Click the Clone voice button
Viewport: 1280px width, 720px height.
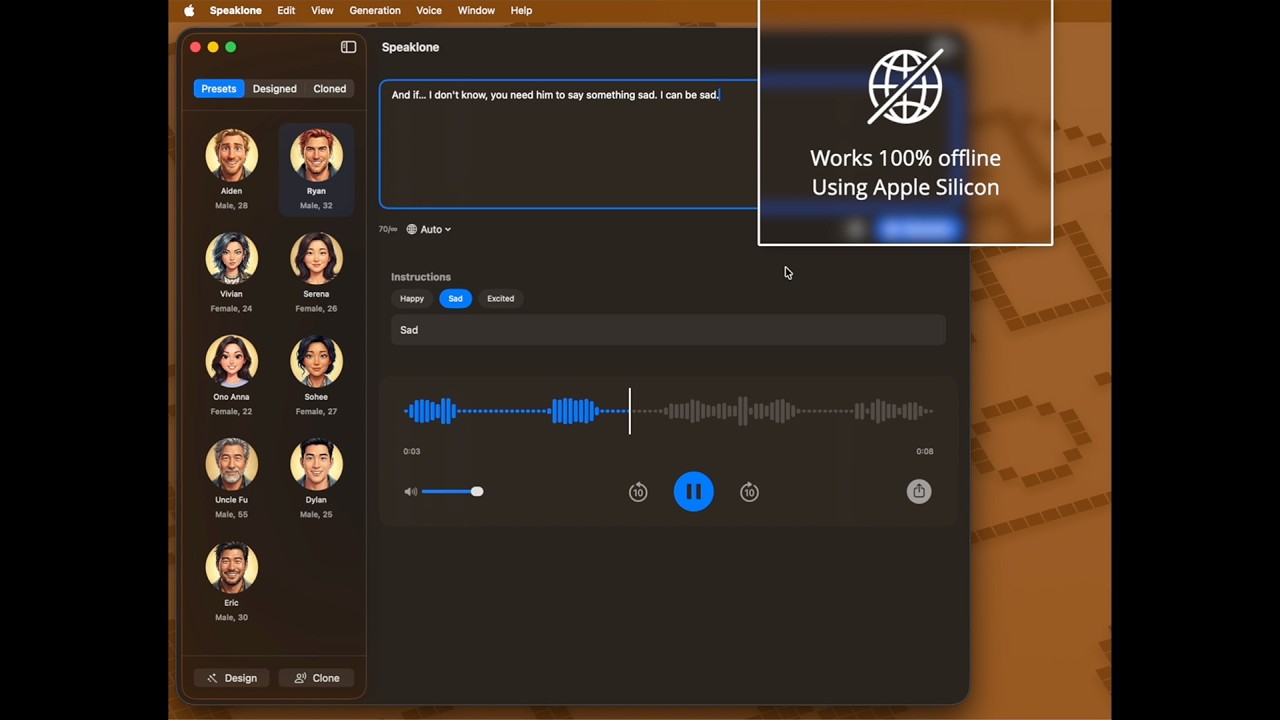click(x=317, y=678)
